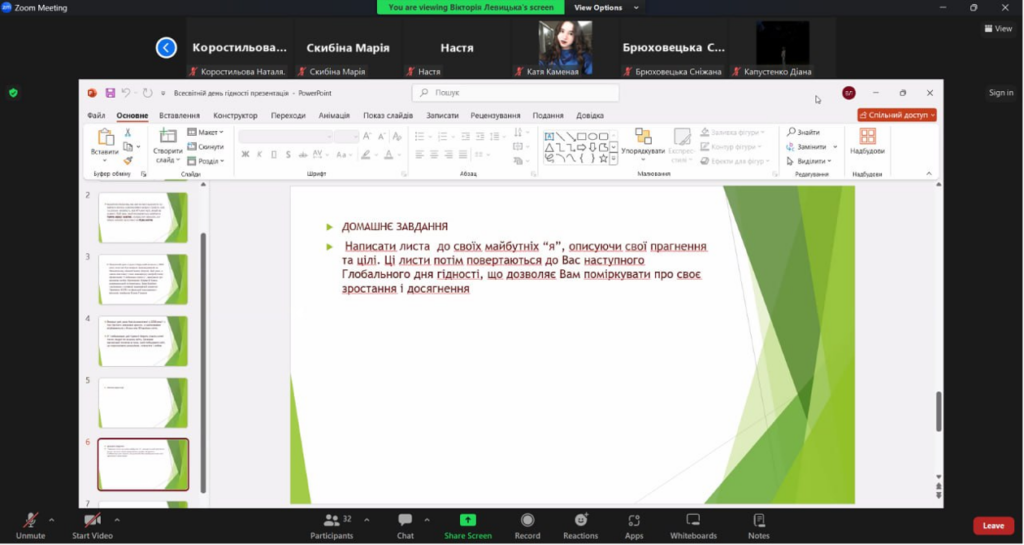
Task: Open the Participants panel
Action: pos(331,523)
